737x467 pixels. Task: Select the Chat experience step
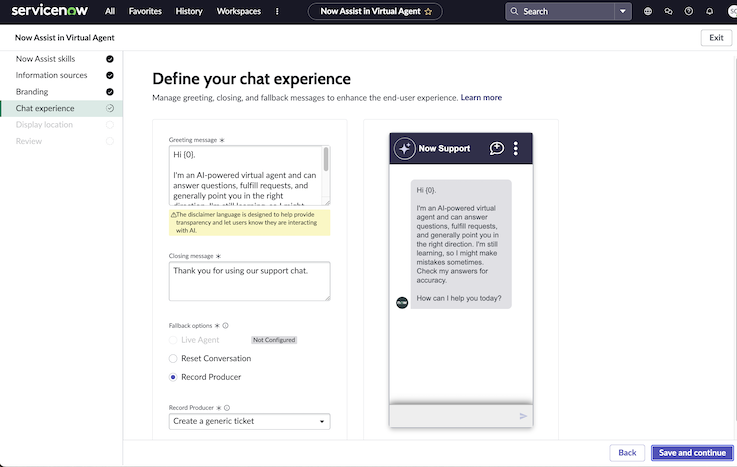pyautogui.click(x=62, y=108)
